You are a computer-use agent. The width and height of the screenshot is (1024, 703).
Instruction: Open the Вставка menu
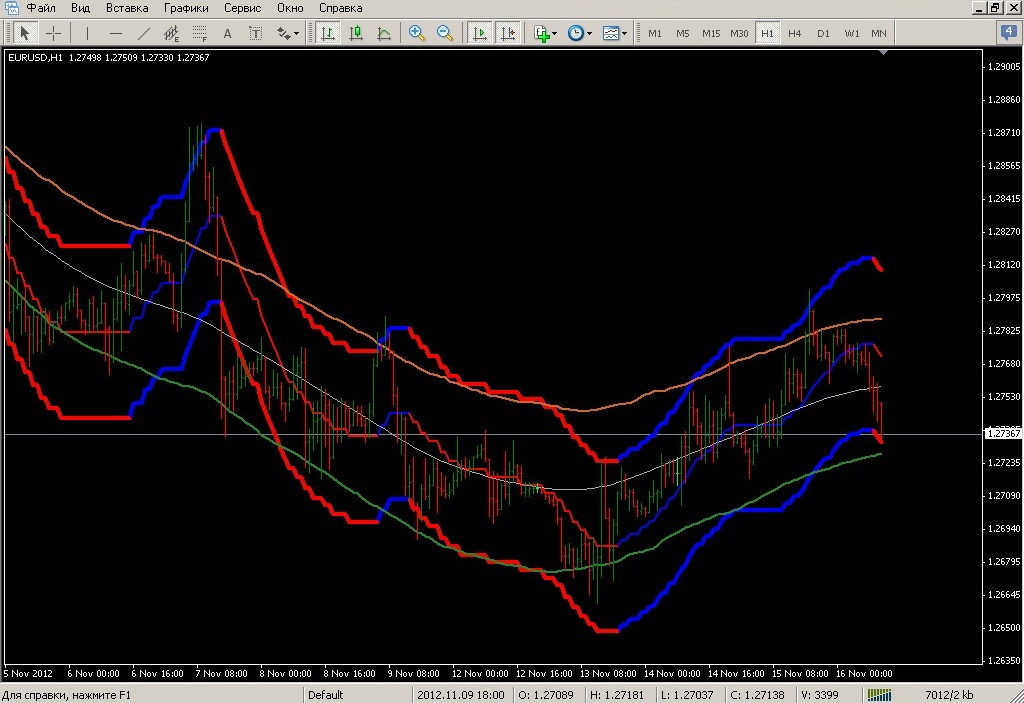pyautogui.click(x=127, y=8)
